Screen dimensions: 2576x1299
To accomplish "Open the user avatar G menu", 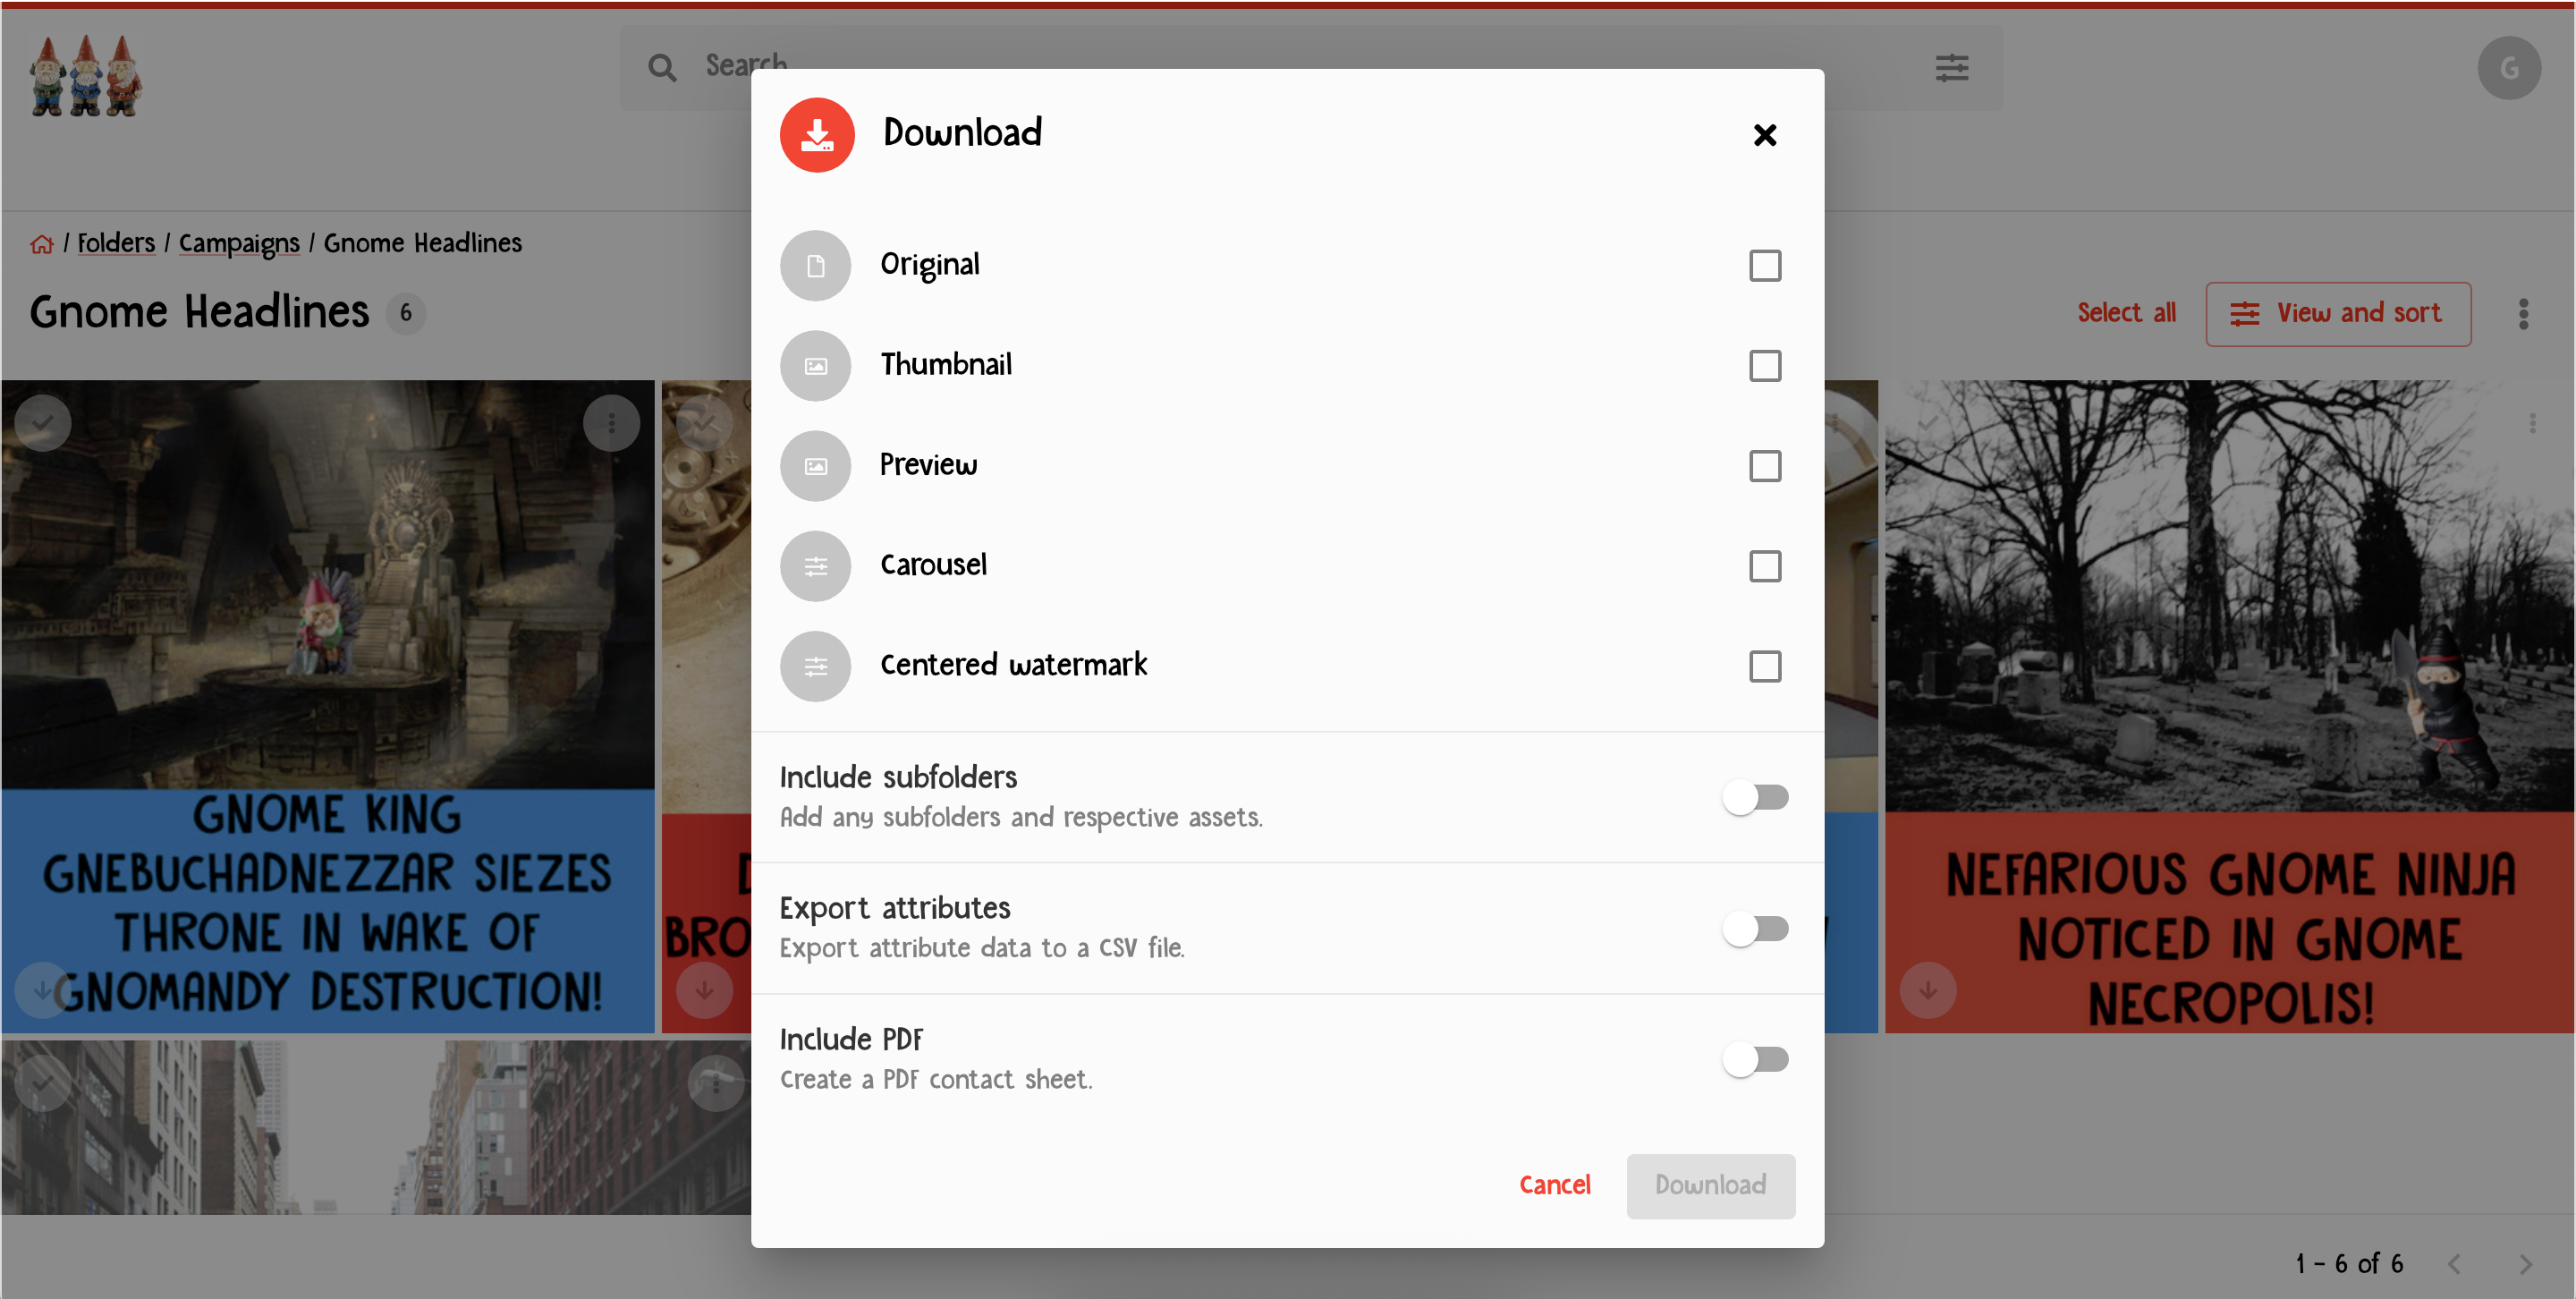I will (x=2508, y=68).
